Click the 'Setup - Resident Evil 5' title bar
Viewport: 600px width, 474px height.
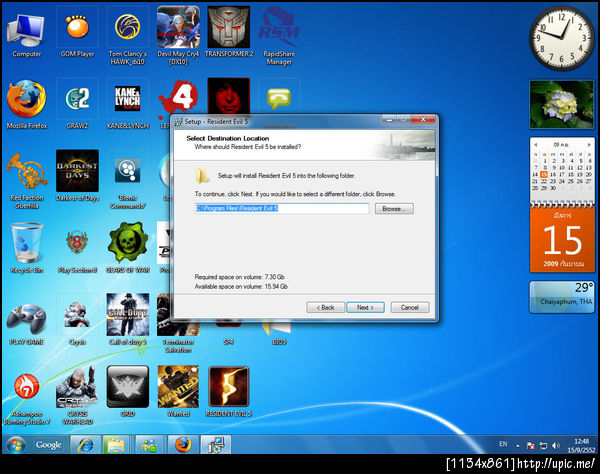(x=276, y=121)
